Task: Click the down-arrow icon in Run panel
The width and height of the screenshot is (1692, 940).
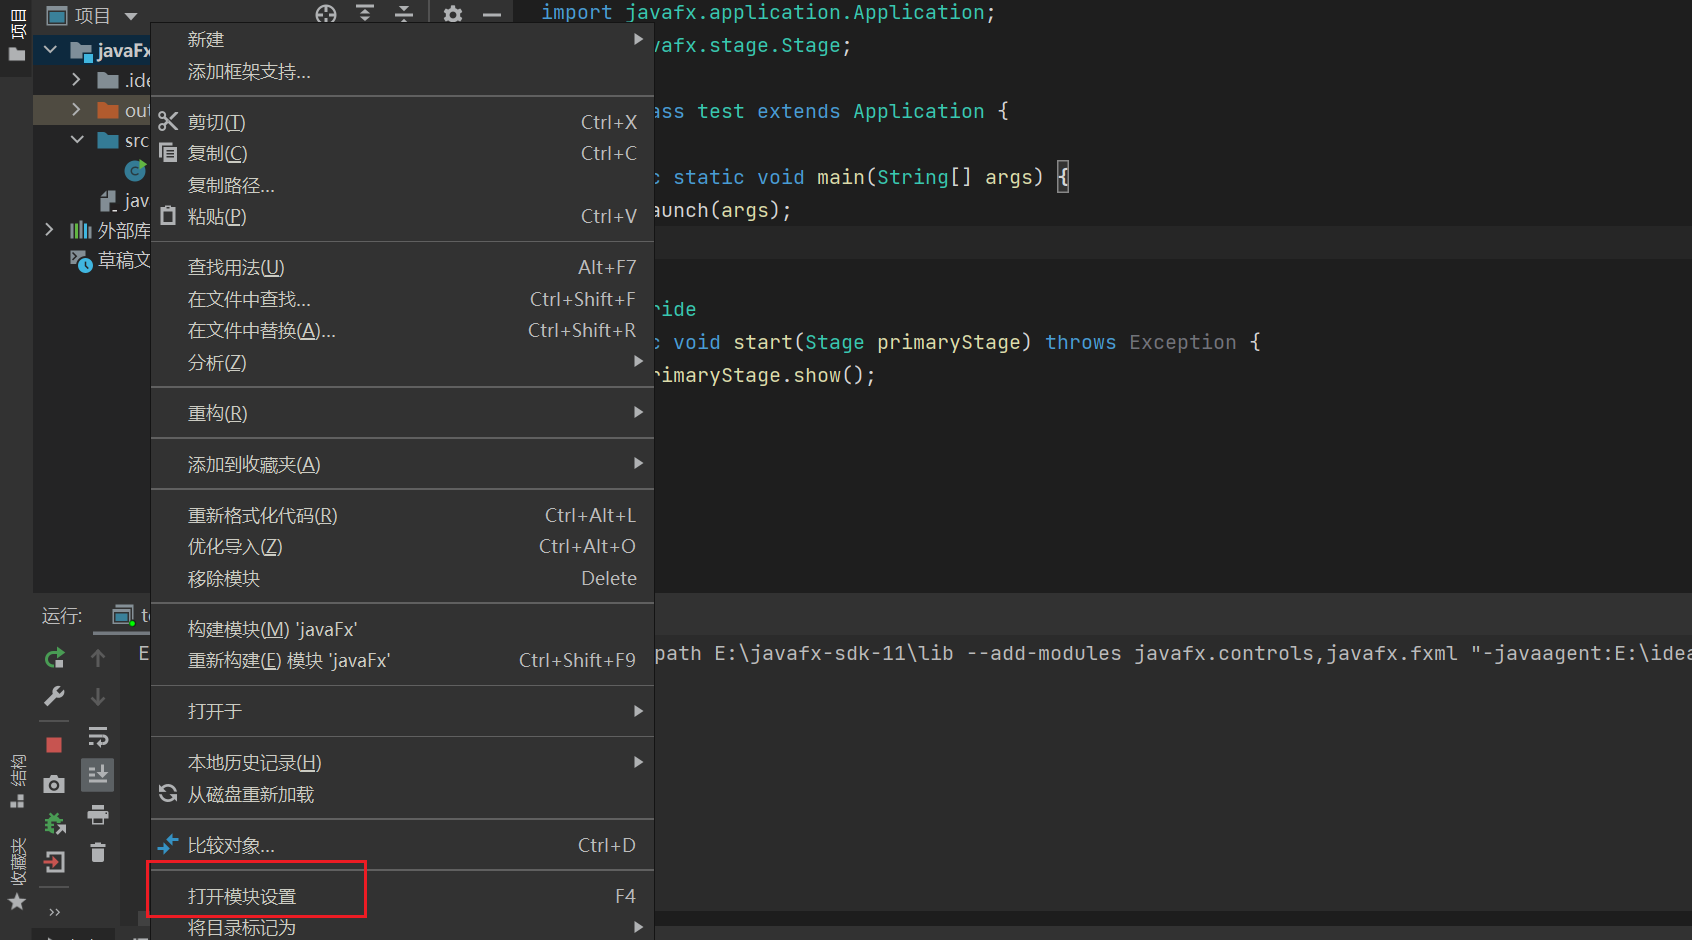Action: tap(98, 696)
